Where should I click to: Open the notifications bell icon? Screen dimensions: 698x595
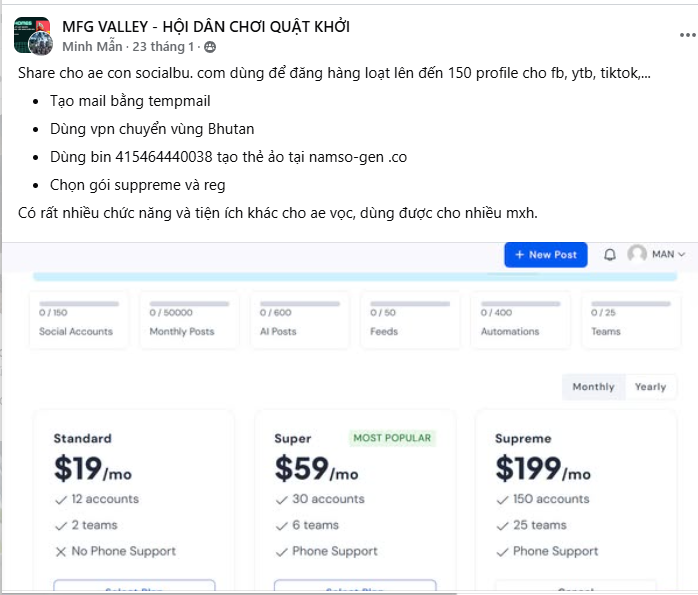(x=610, y=255)
